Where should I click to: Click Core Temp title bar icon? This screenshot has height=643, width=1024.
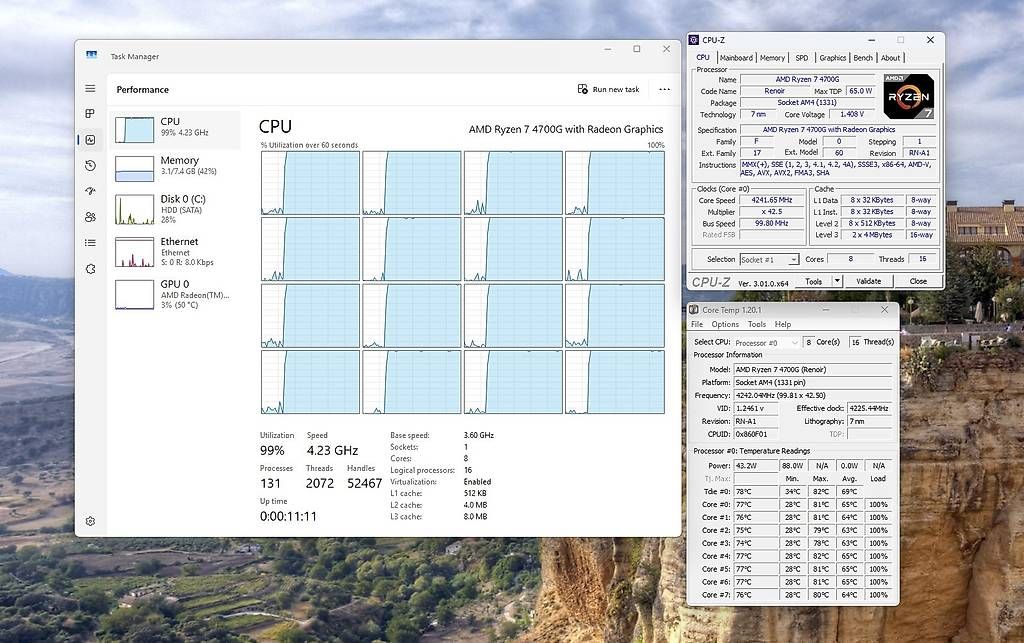tap(694, 309)
